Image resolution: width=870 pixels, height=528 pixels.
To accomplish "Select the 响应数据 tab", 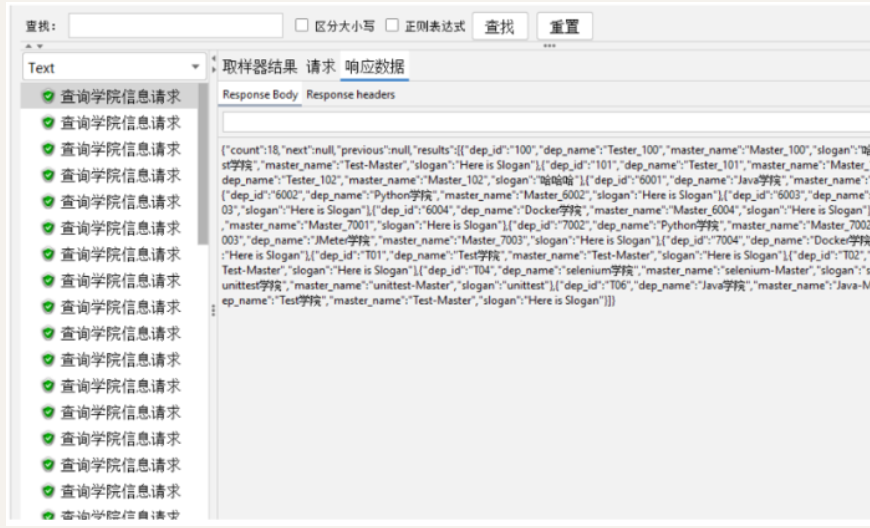I will 375,67.
